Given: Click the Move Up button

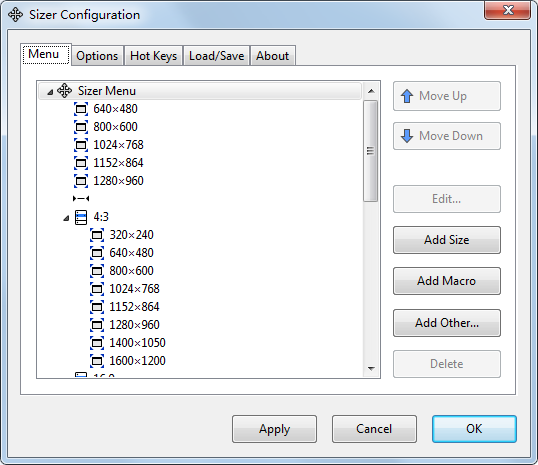Looking at the screenshot, I should [447, 96].
